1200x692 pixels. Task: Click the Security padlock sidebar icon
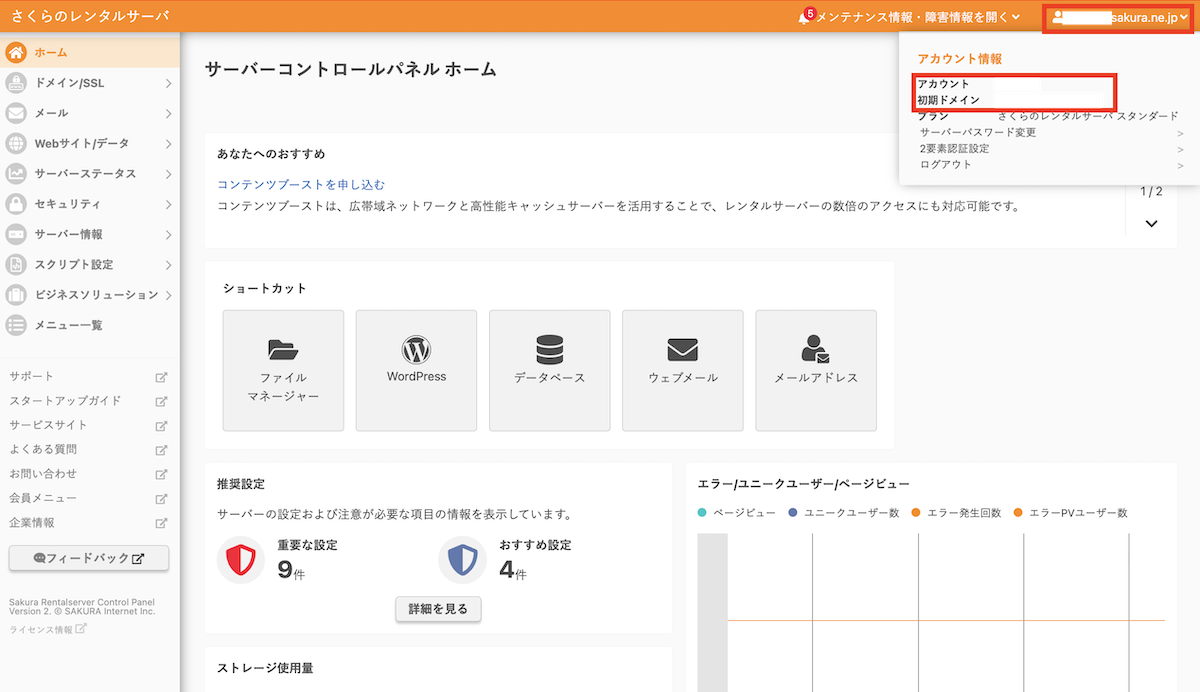pyautogui.click(x=16, y=204)
